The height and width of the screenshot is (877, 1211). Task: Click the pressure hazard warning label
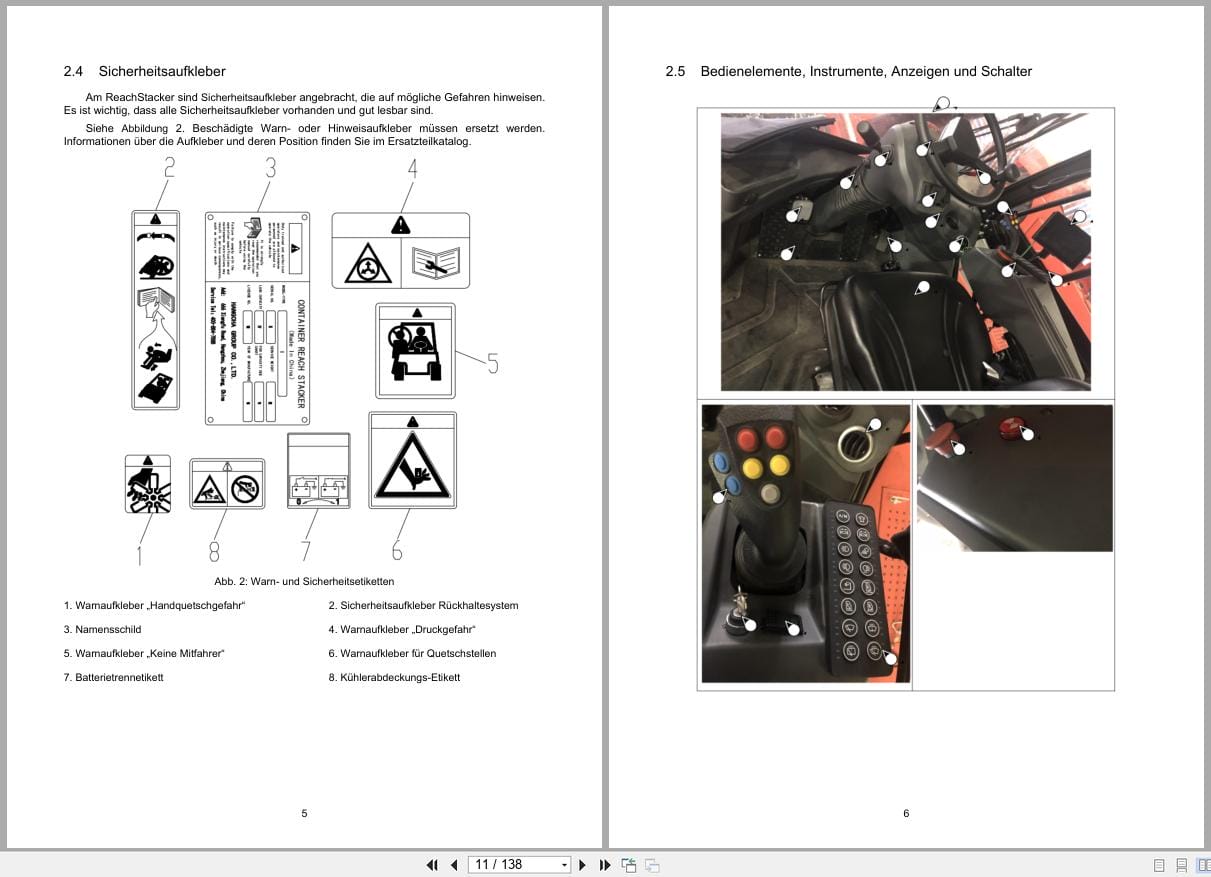click(401, 250)
